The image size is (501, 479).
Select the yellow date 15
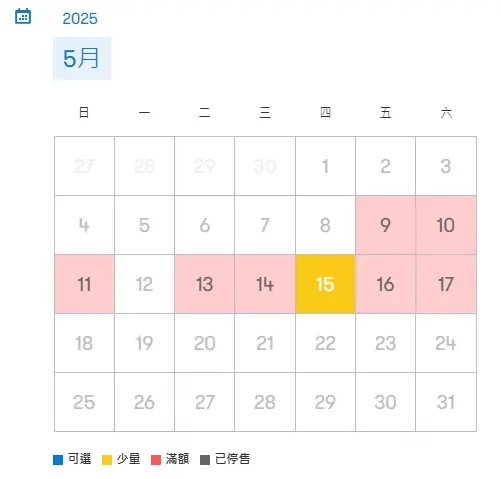pos(325,284)
